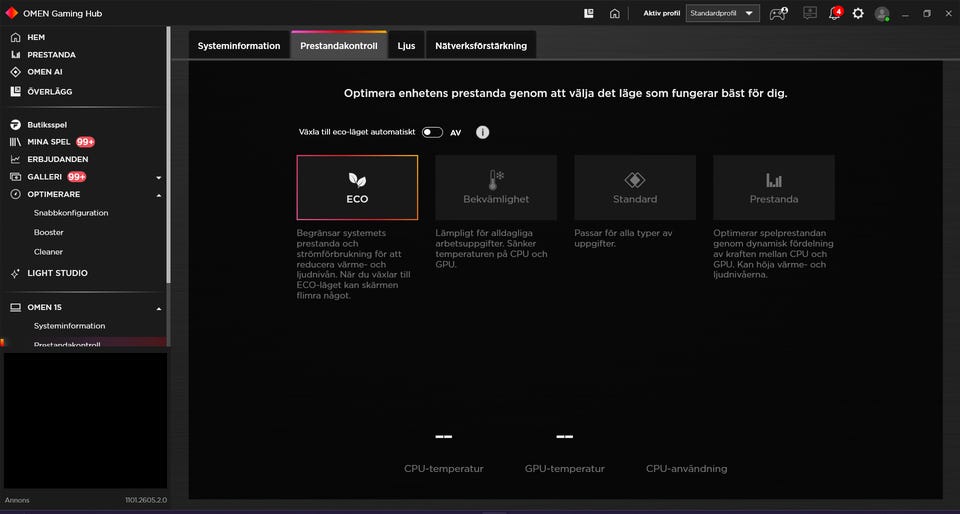Switch to the Nätverksförstärkning tab
Viewport: 960px width, 514px height.
[481, 46]
